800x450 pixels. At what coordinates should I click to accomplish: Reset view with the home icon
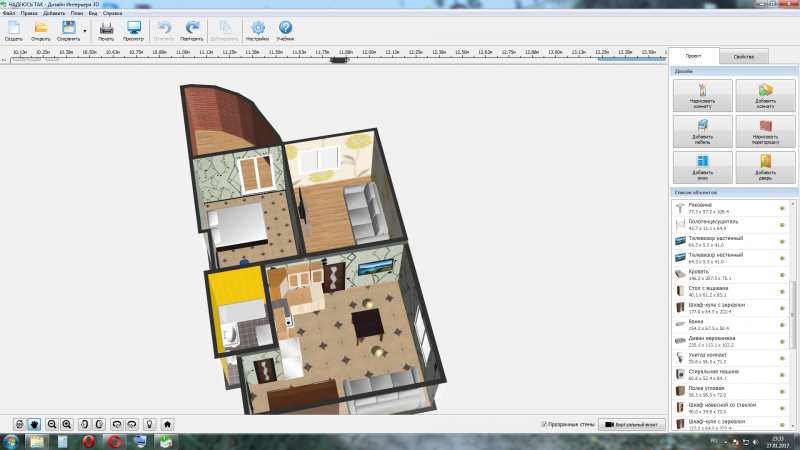[167, 424]
